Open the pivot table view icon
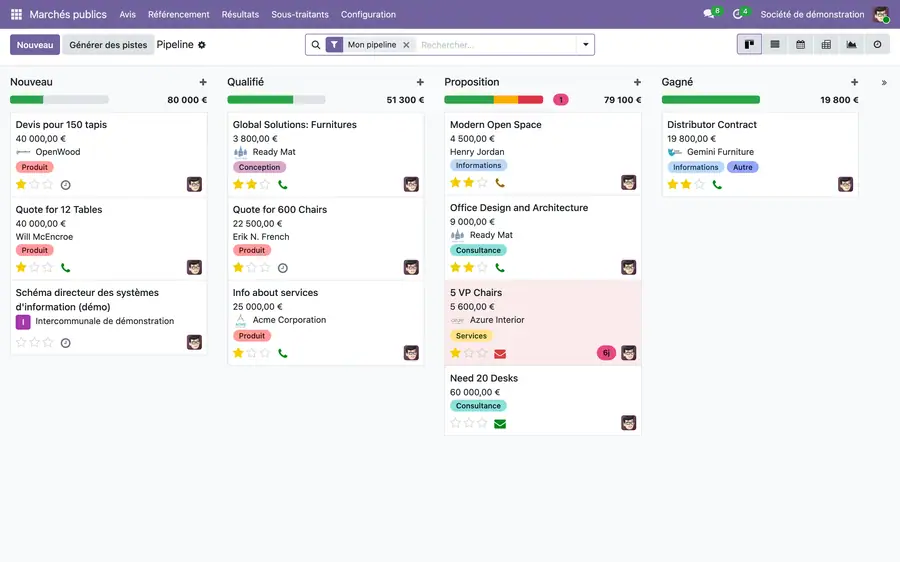Image resolution: width=900 pixels, height=562 pixels. tap(826, 44)
